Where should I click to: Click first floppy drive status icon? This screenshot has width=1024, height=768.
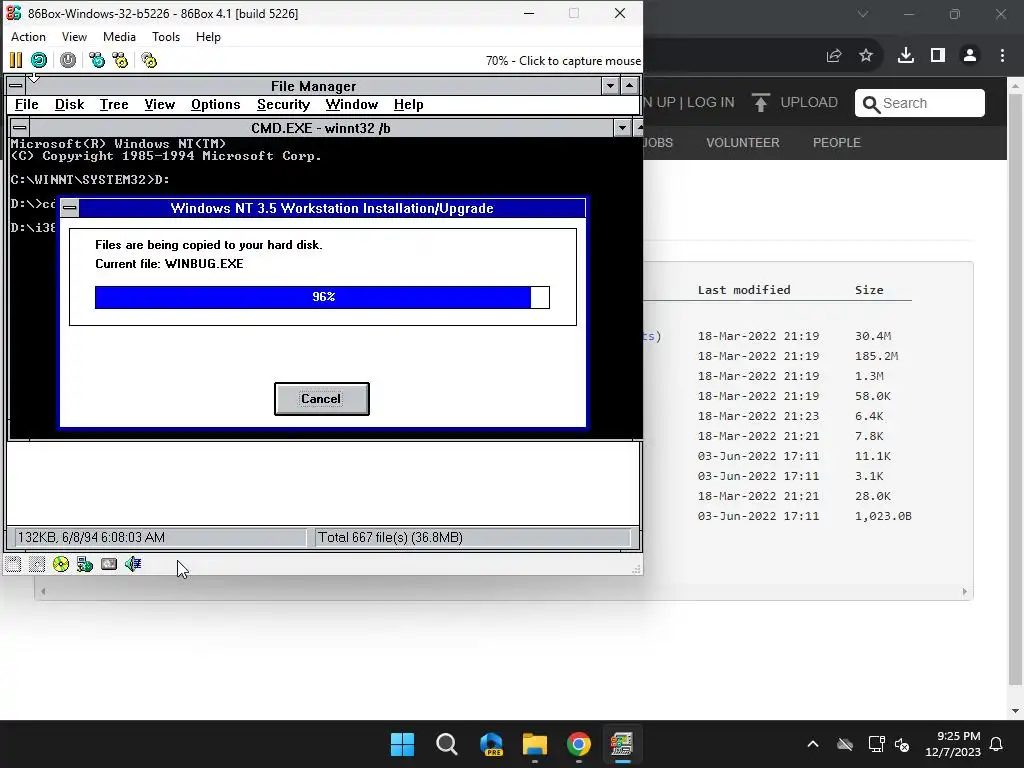13,564
